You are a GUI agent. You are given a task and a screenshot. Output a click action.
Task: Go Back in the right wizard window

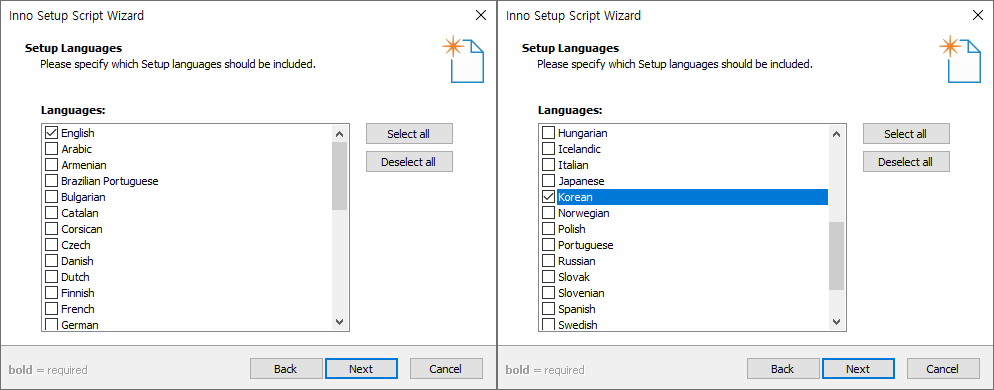[782, 368]
